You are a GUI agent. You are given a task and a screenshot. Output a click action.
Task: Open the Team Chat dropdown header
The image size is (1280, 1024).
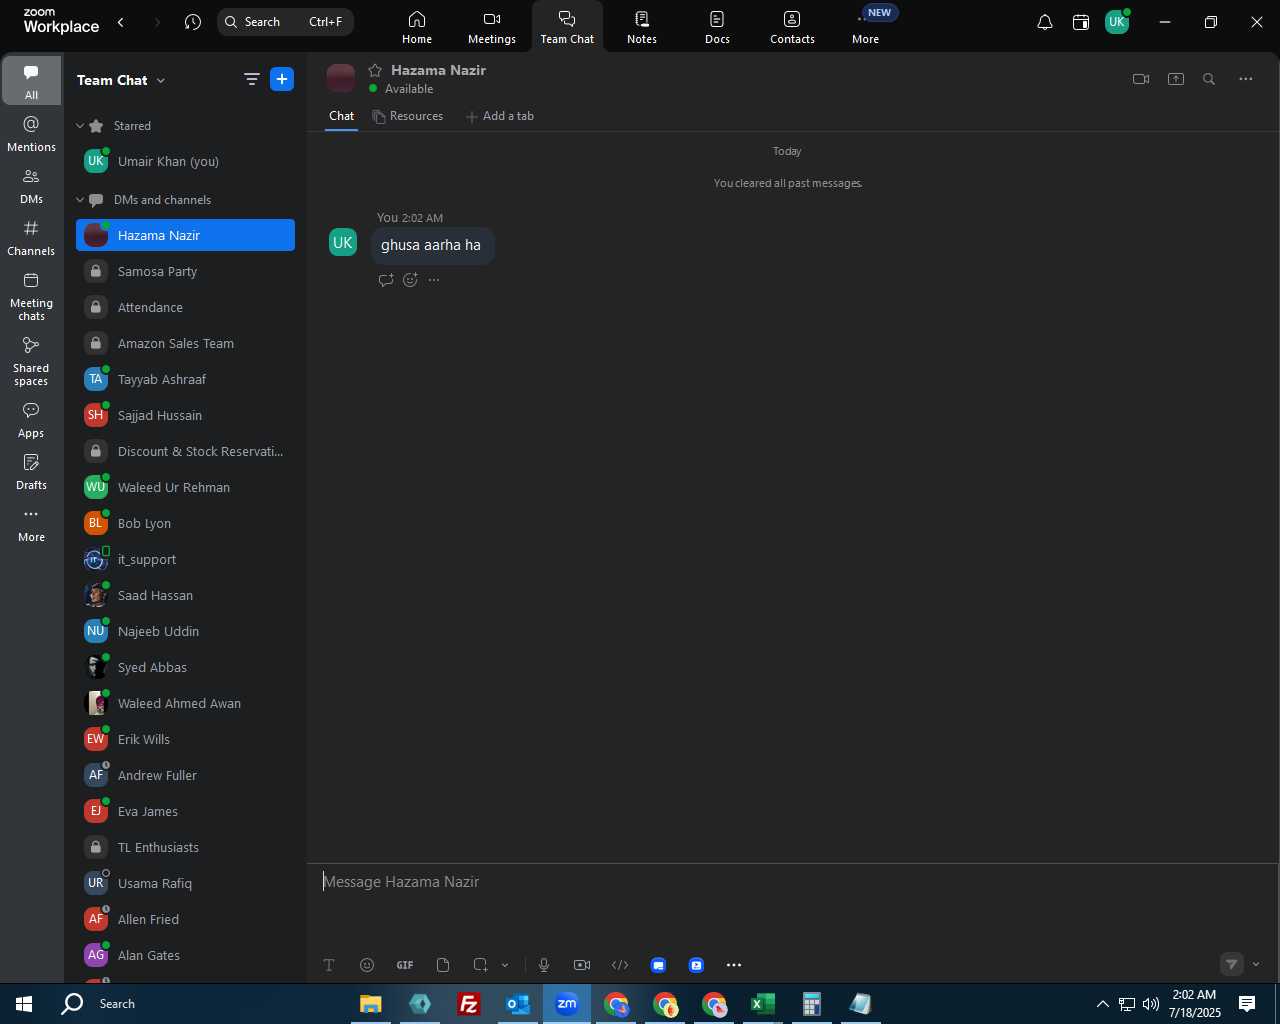coord(121,80)
